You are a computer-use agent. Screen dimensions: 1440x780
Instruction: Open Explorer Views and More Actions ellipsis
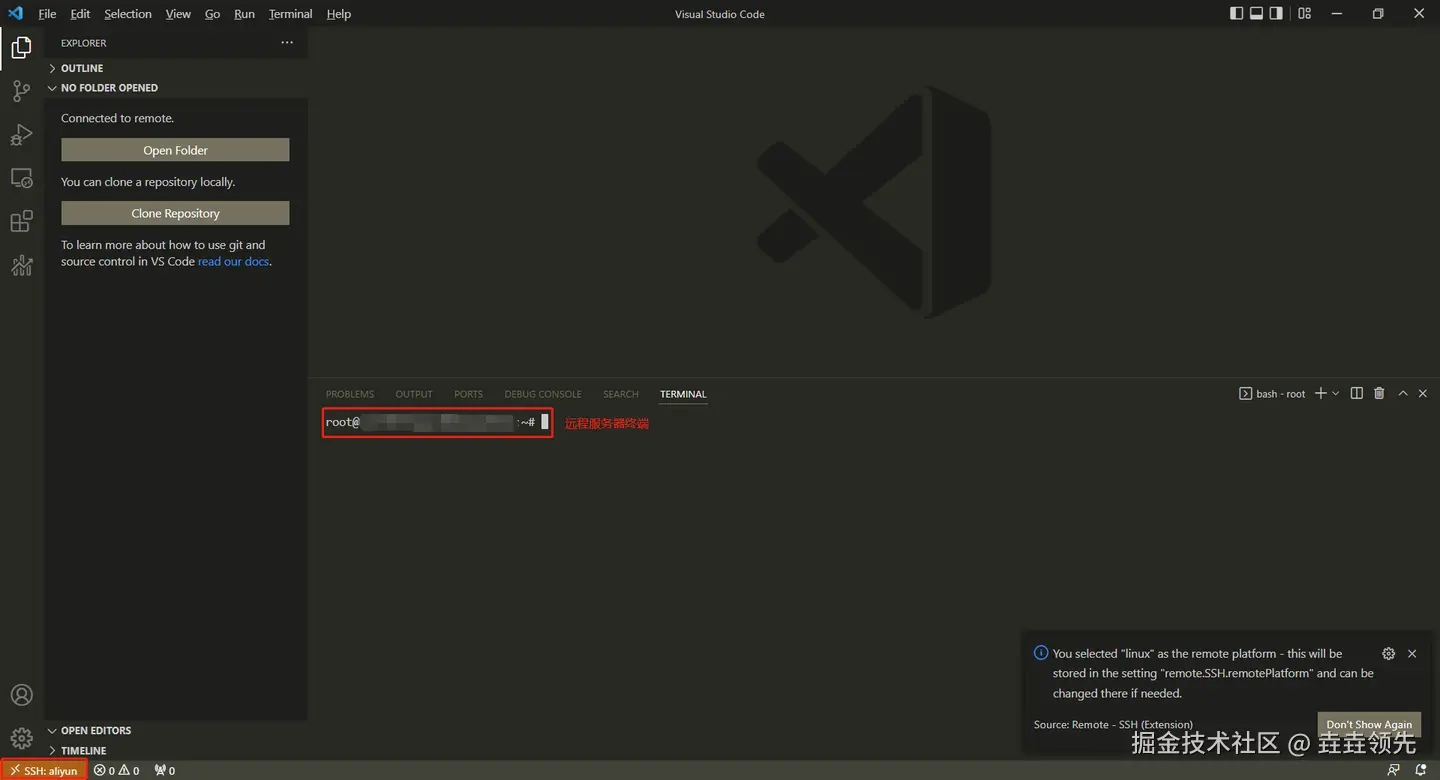[287, 43]
